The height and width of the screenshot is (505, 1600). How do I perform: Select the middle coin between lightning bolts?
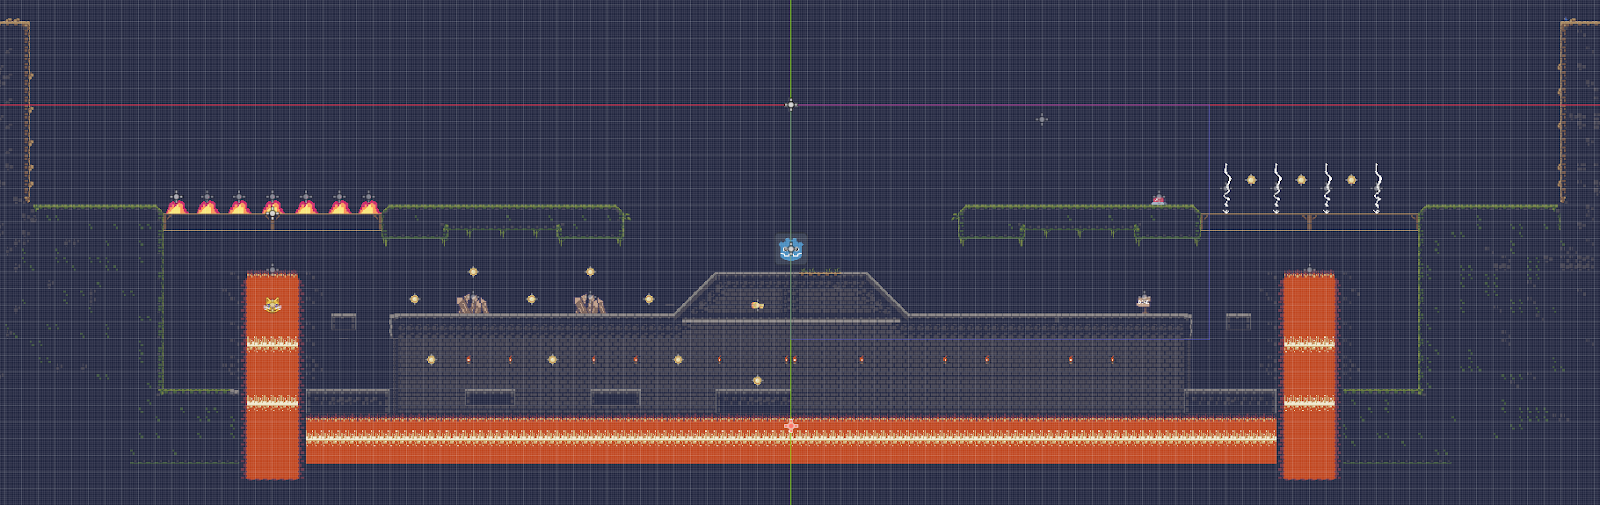click(1301, 180)
